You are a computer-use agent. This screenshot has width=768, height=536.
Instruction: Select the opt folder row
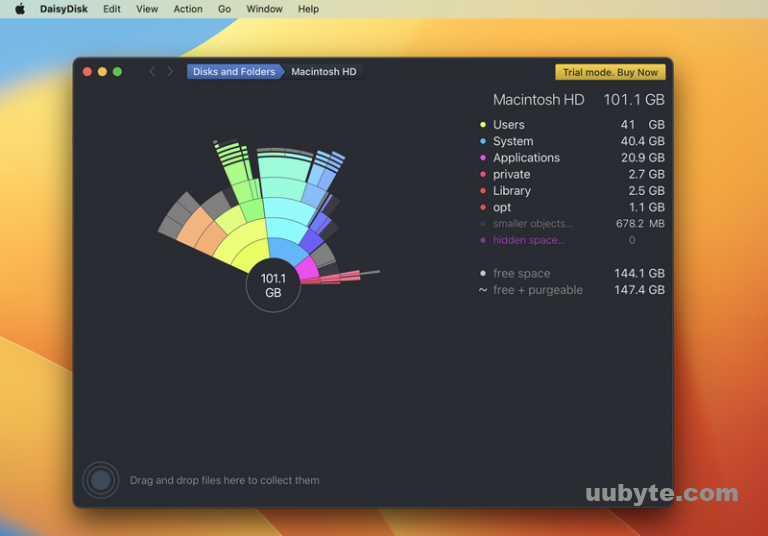[572, 207]
